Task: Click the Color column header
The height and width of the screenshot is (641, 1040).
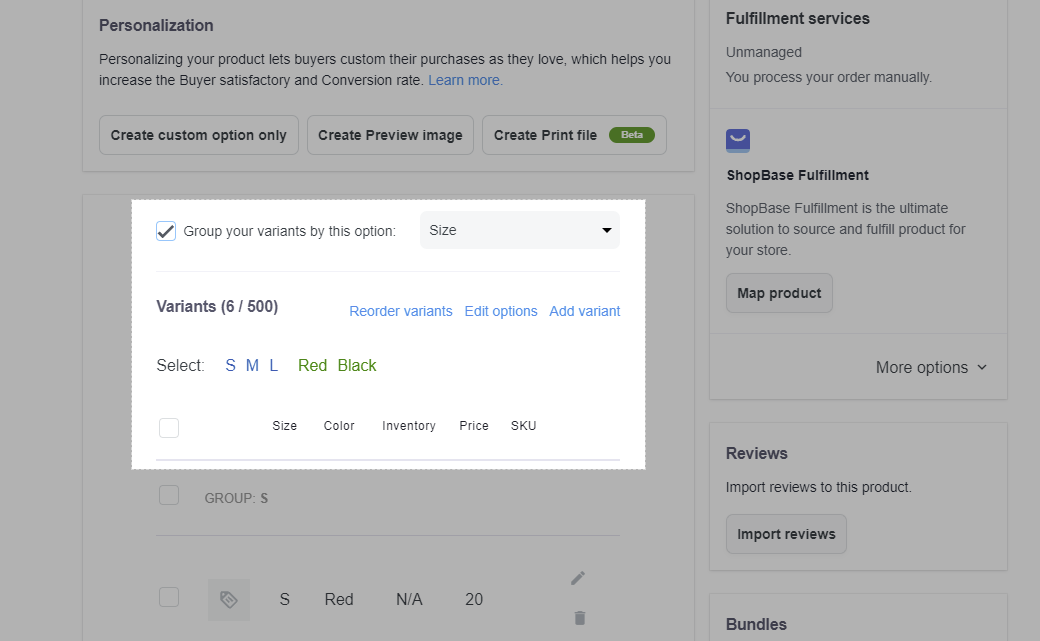Action: point(339,426)
